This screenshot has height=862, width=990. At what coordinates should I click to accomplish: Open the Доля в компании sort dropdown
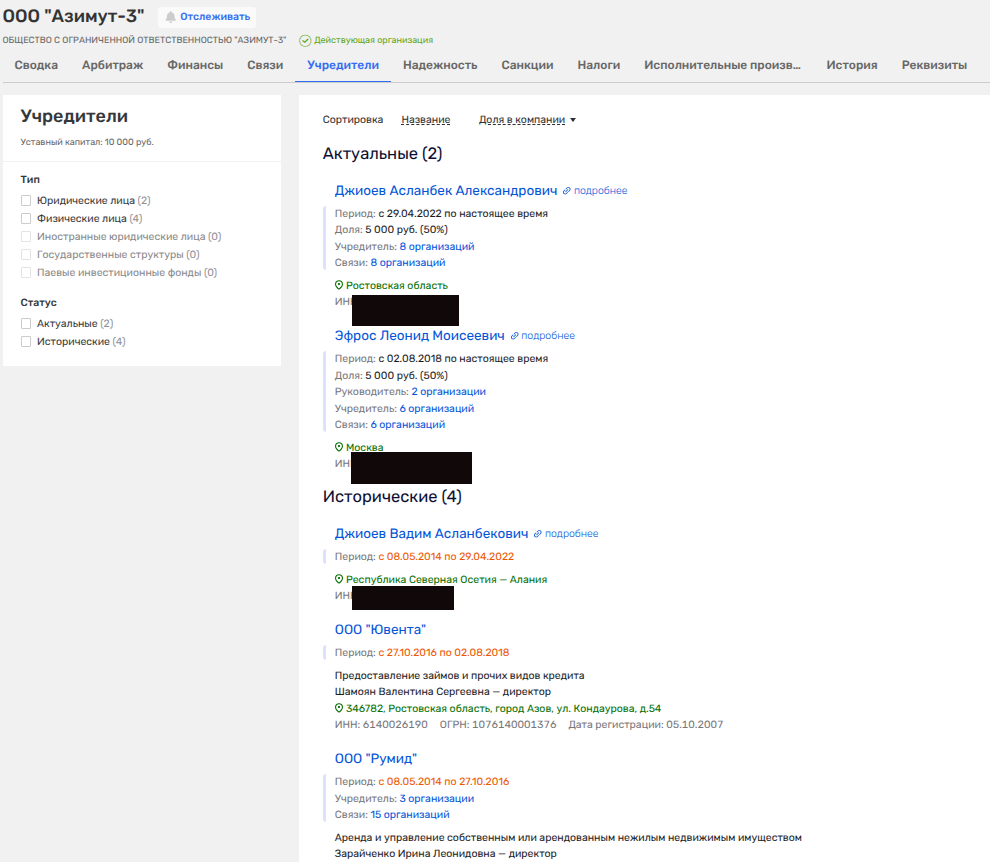click(527, 120)
